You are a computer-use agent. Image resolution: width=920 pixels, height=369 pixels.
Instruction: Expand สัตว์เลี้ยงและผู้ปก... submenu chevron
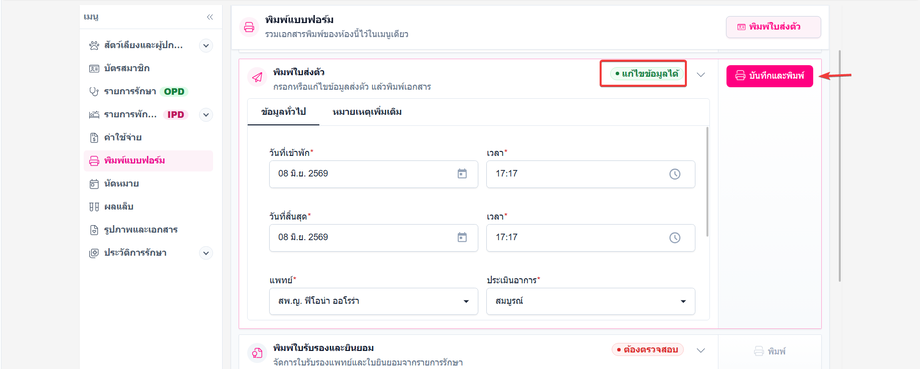(205, 45)
